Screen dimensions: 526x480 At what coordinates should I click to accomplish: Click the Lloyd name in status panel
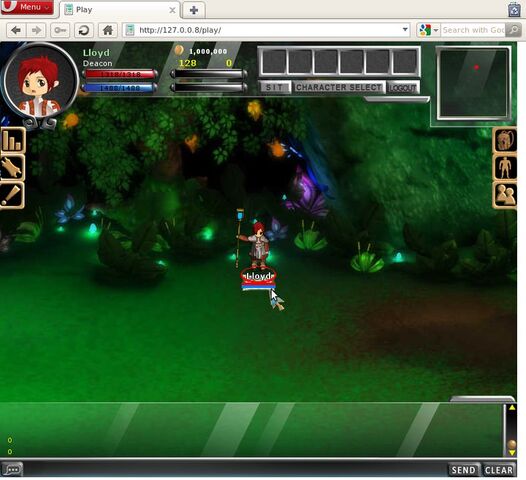tap(96, 53)
